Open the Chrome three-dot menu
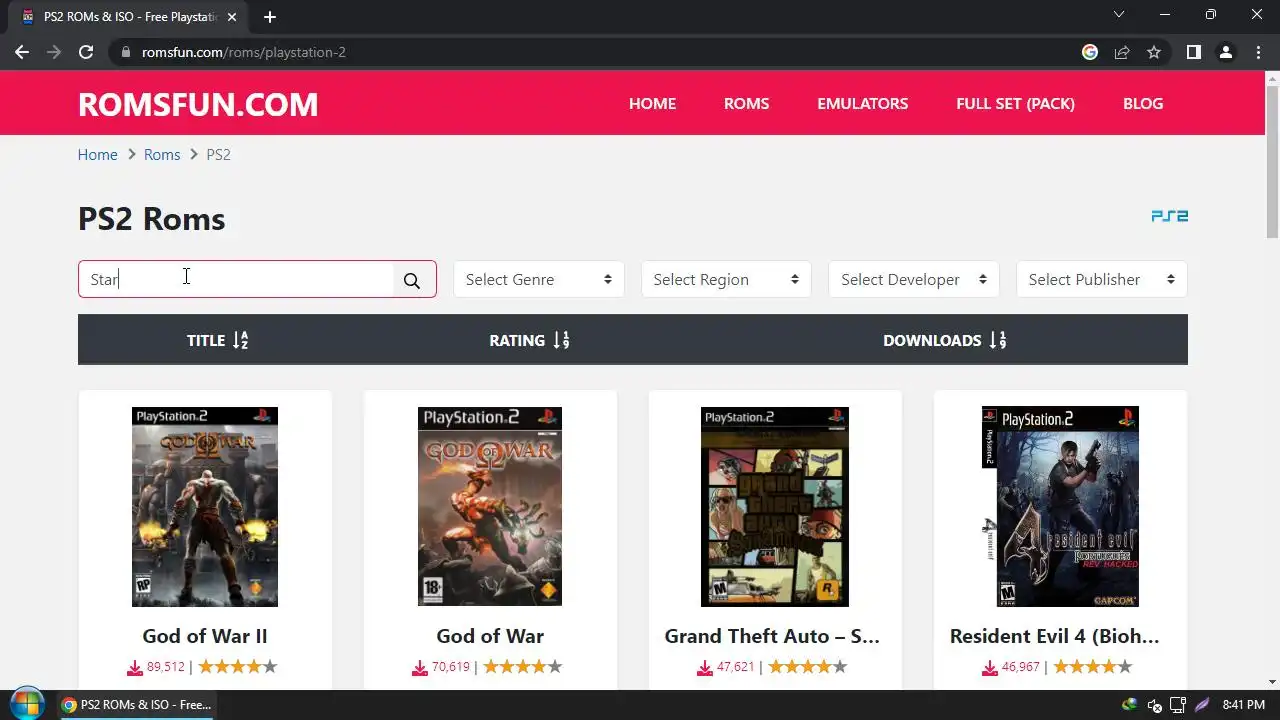Screen dimensions: 1280x720 1258,52
